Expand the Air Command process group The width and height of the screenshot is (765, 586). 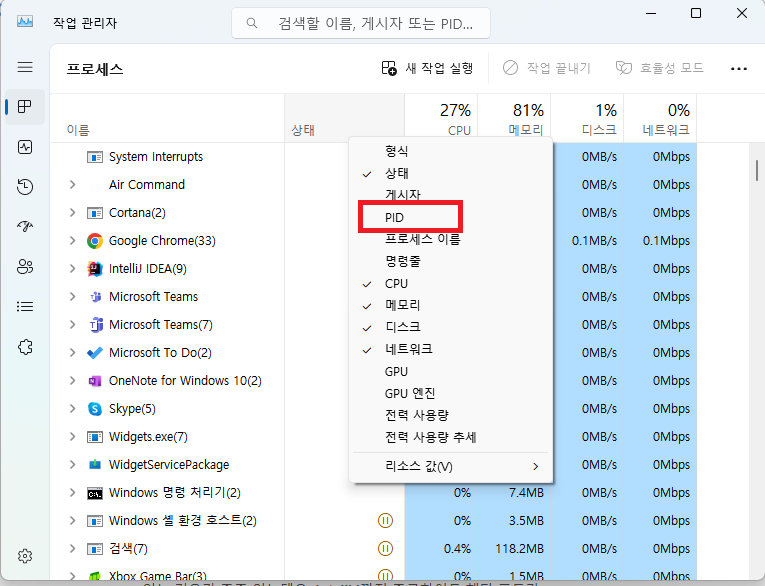[x=73, y=185]
